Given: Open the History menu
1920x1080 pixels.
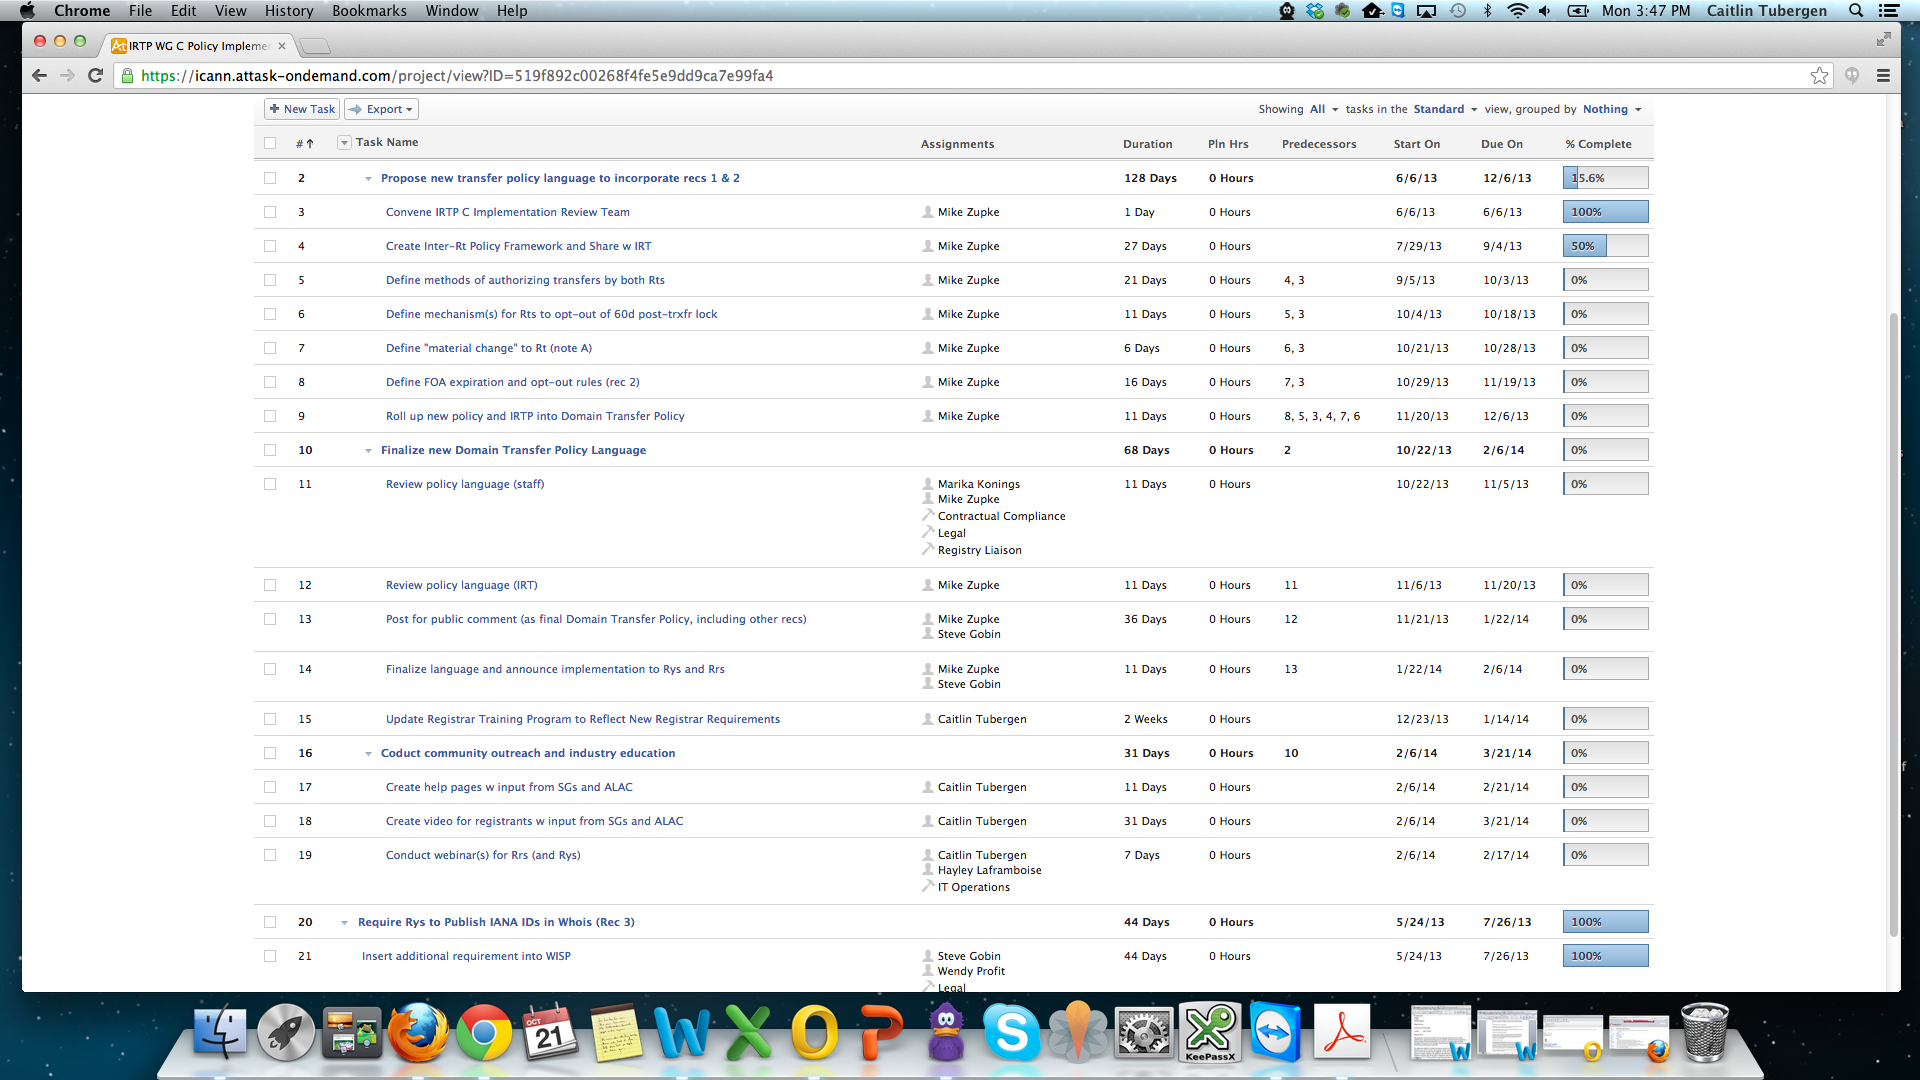Looking at the screenshot, I should coord(289,11).
